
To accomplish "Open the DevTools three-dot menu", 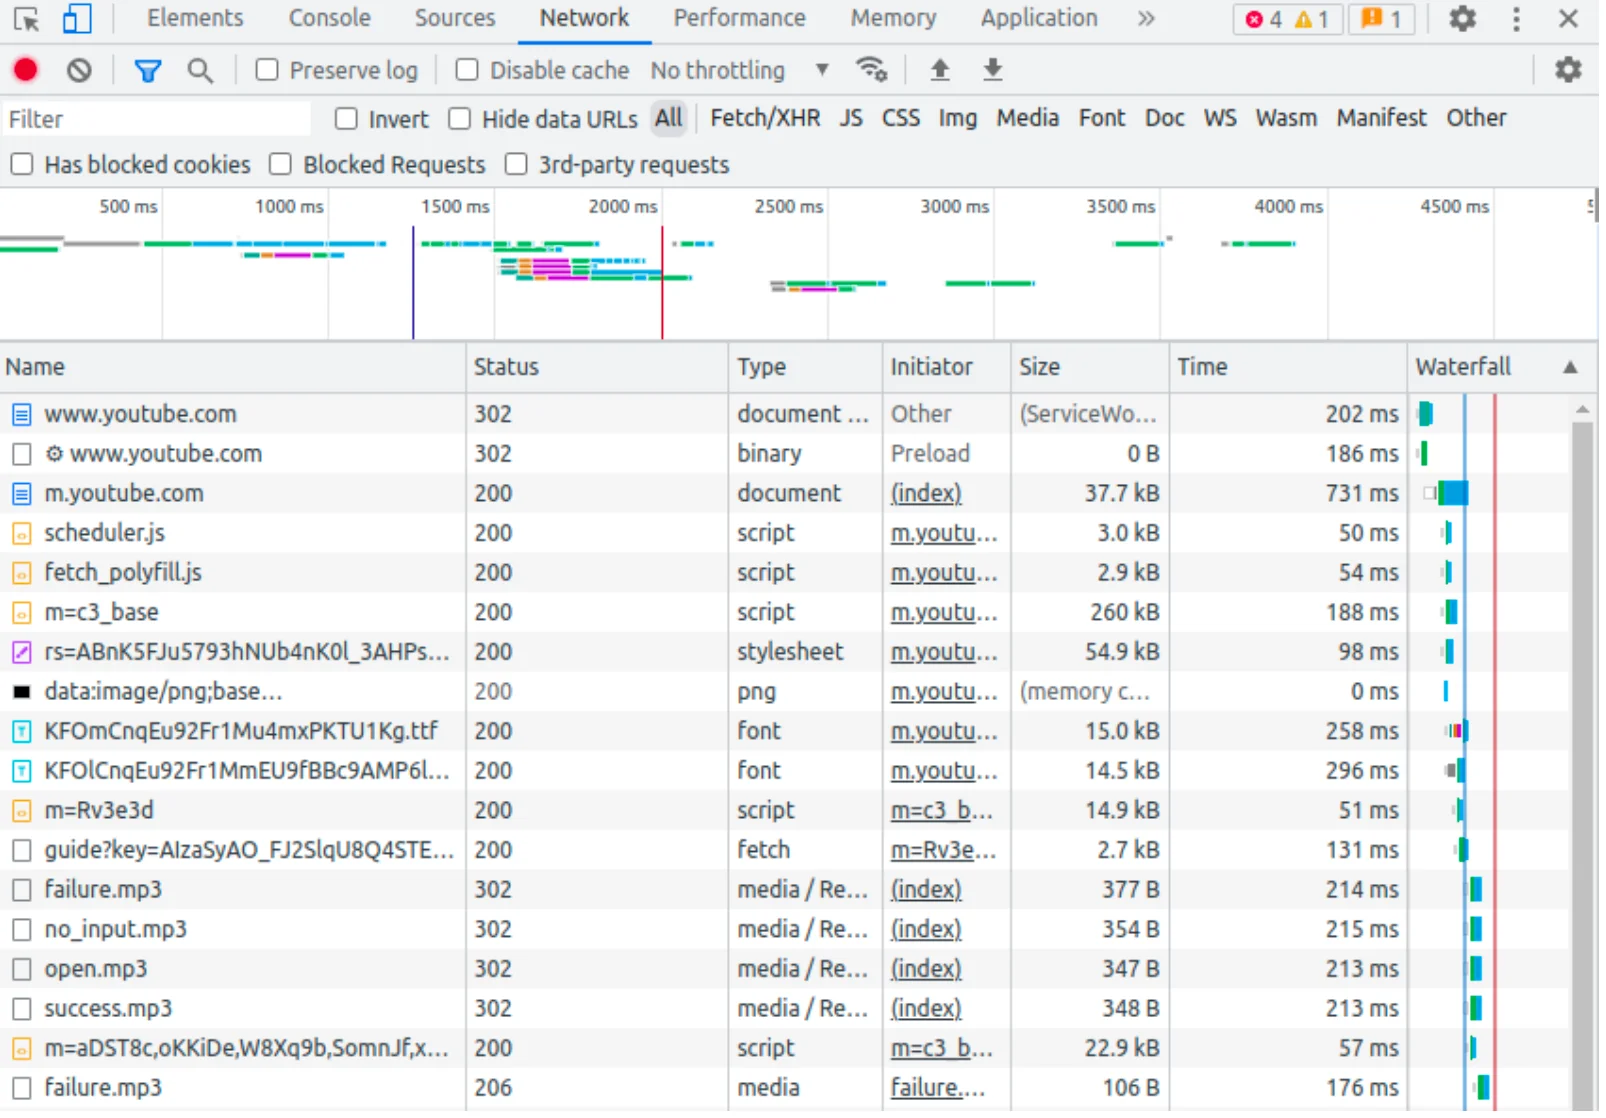I will (1517, 19).
